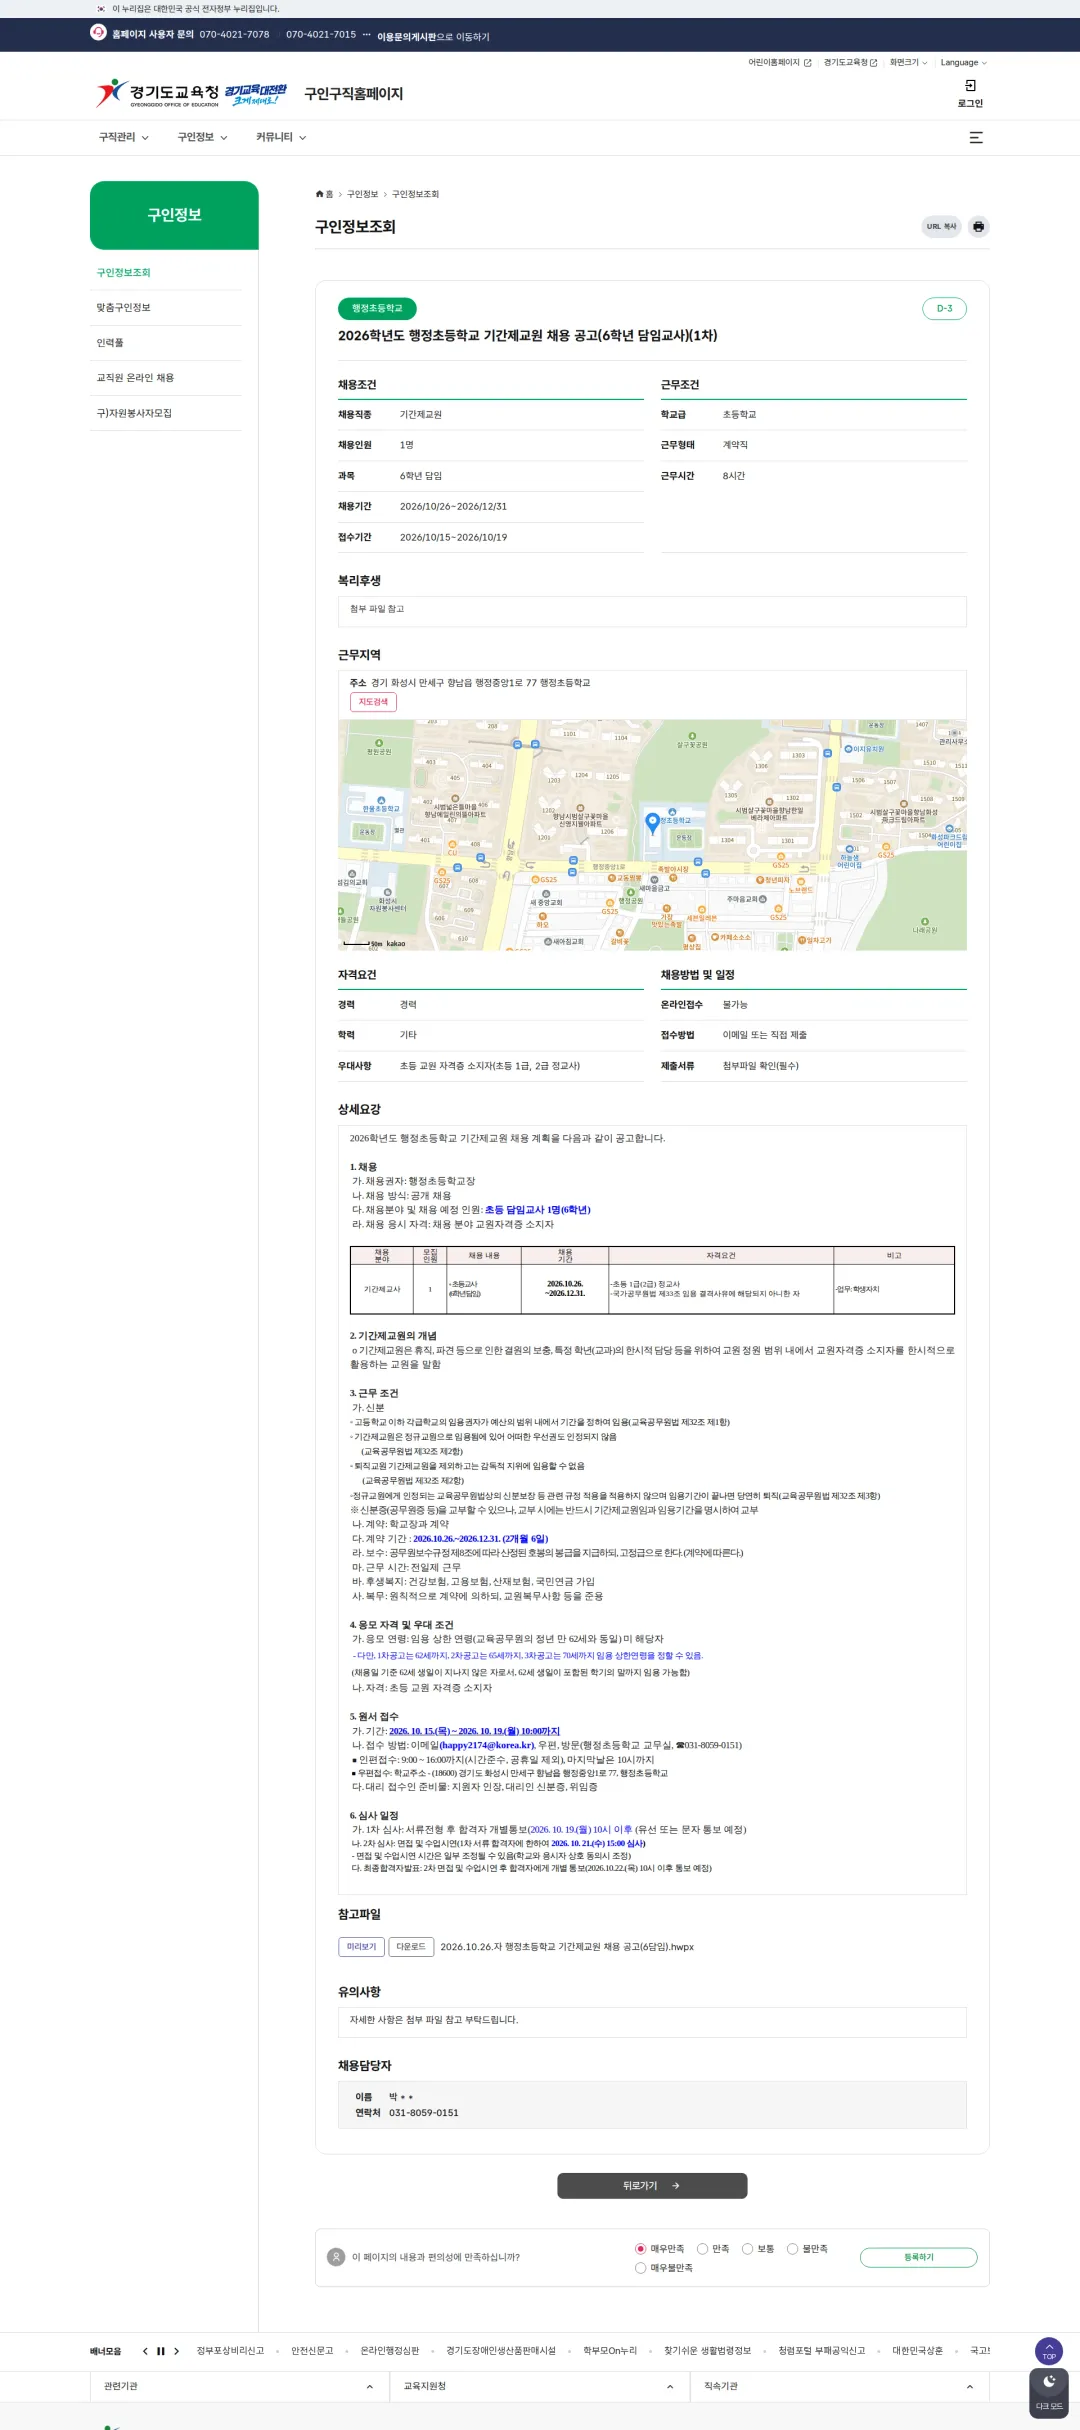Click attachment filename 2026.10.26.자 행정초등학교
This screenshot has width=1080, height=2430.
point(567,1947)
